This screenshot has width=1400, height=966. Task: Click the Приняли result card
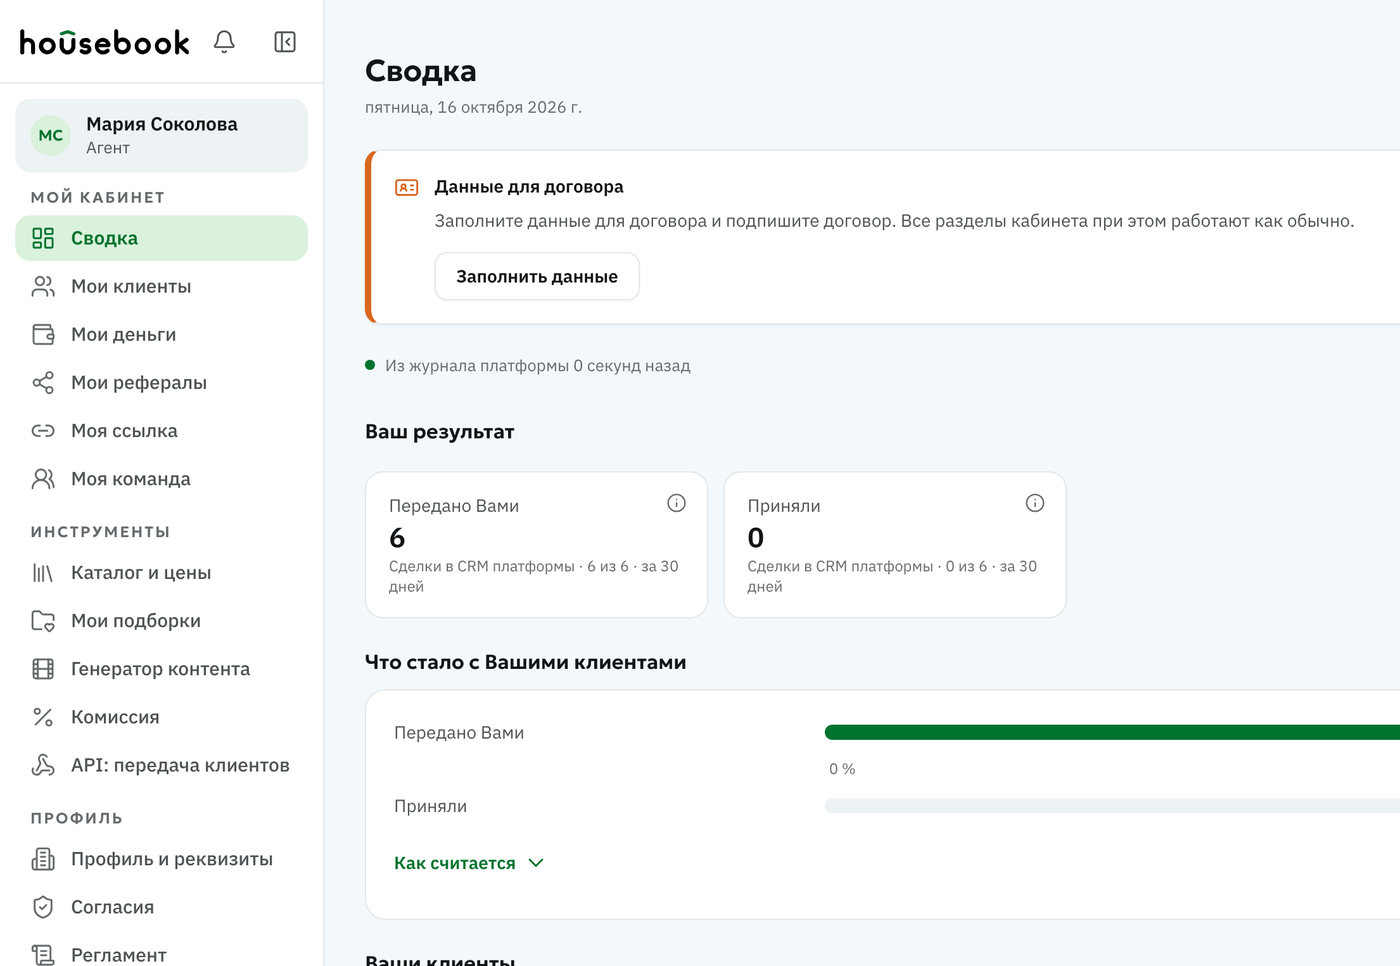[x=895, y=544]
